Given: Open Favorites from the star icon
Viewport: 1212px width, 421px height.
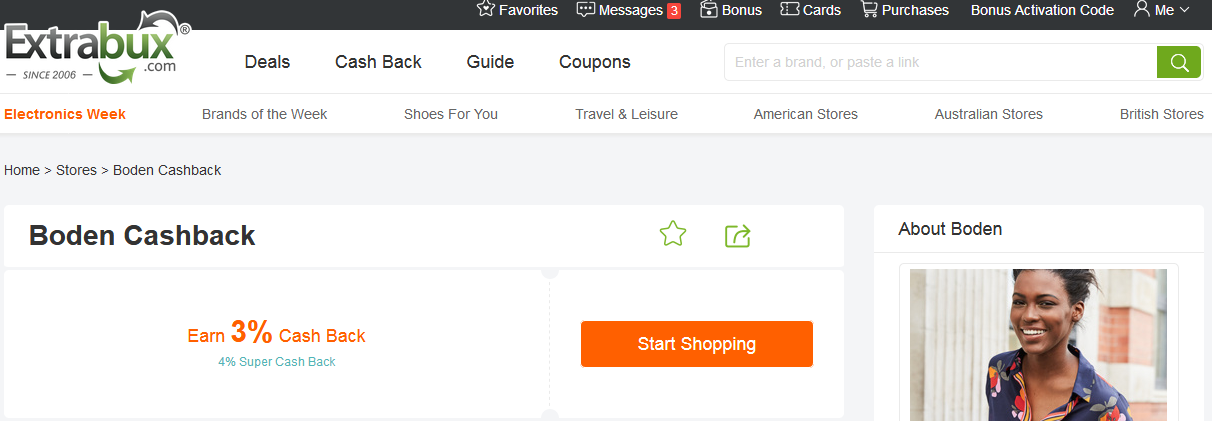Looking at the screenshot, I should (x=486, y=10).
